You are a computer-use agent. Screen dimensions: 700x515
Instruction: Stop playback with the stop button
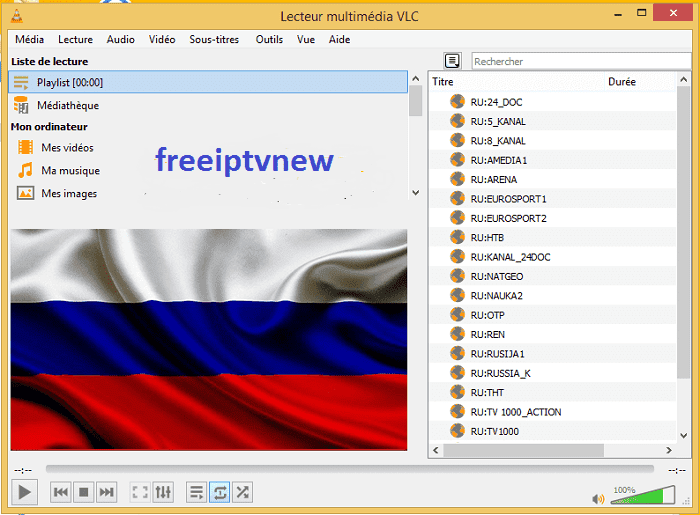click(x=83, y=492)
